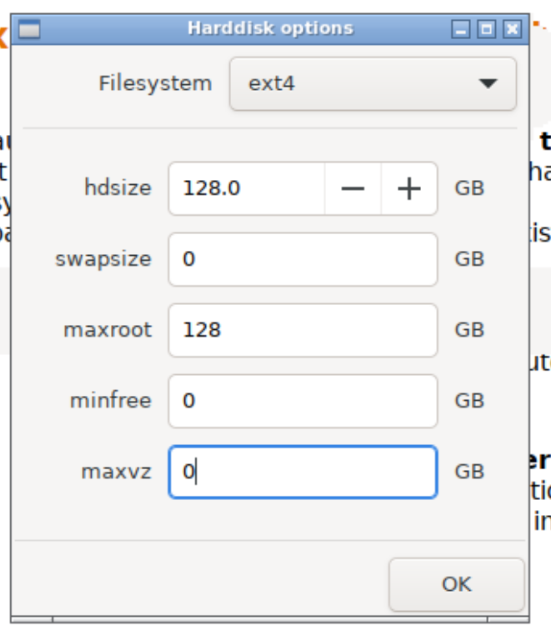Image resolution: width=551 pixels, height=636 pixels.
Task: Decrease hdsize with the minus button
Action: pyautogui.click(x=353, y=189)
